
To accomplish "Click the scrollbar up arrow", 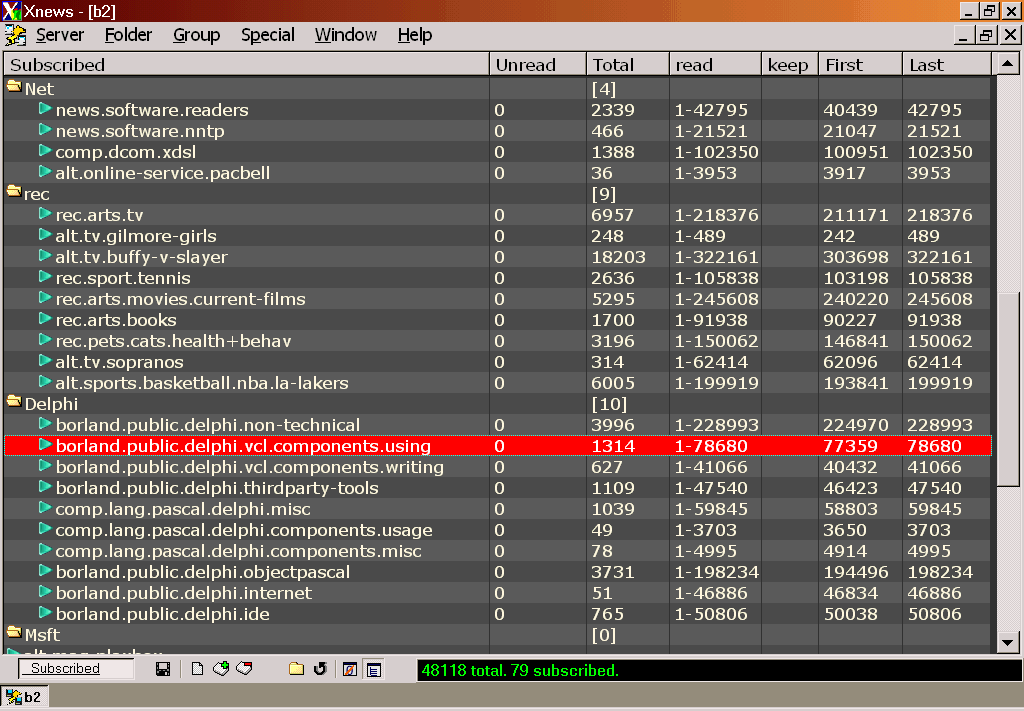I will click(1007, 64).
